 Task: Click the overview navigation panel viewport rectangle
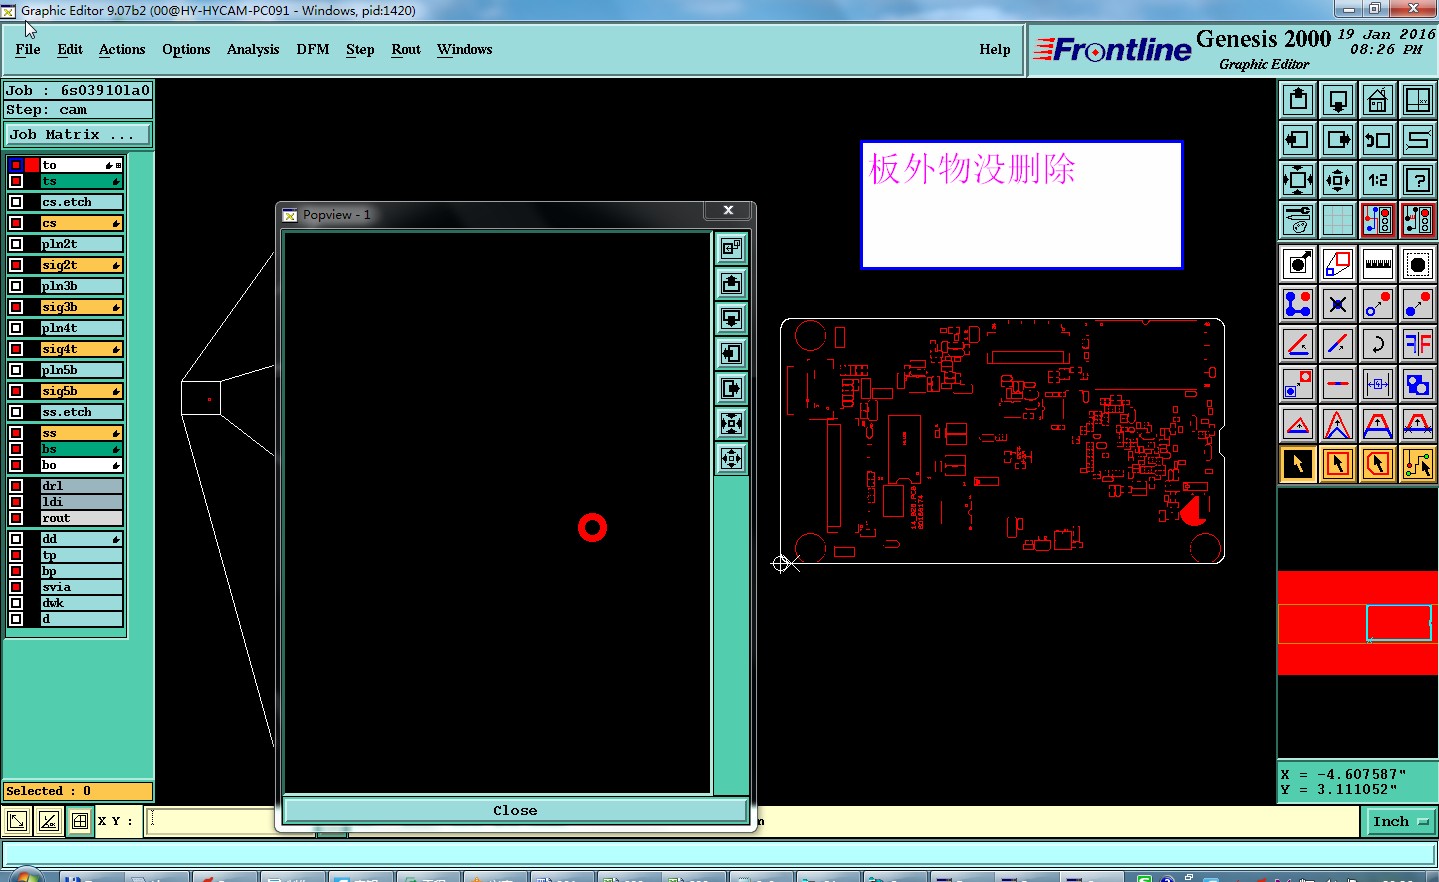pos(1398,622)
